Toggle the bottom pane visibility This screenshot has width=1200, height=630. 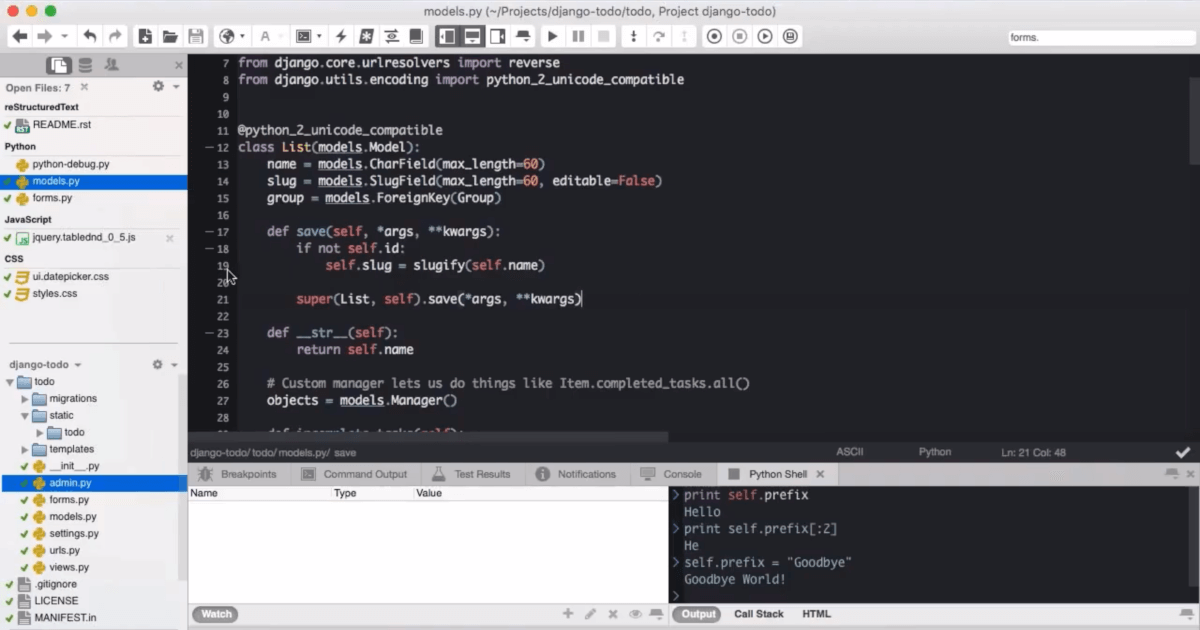tap(472, 36)
